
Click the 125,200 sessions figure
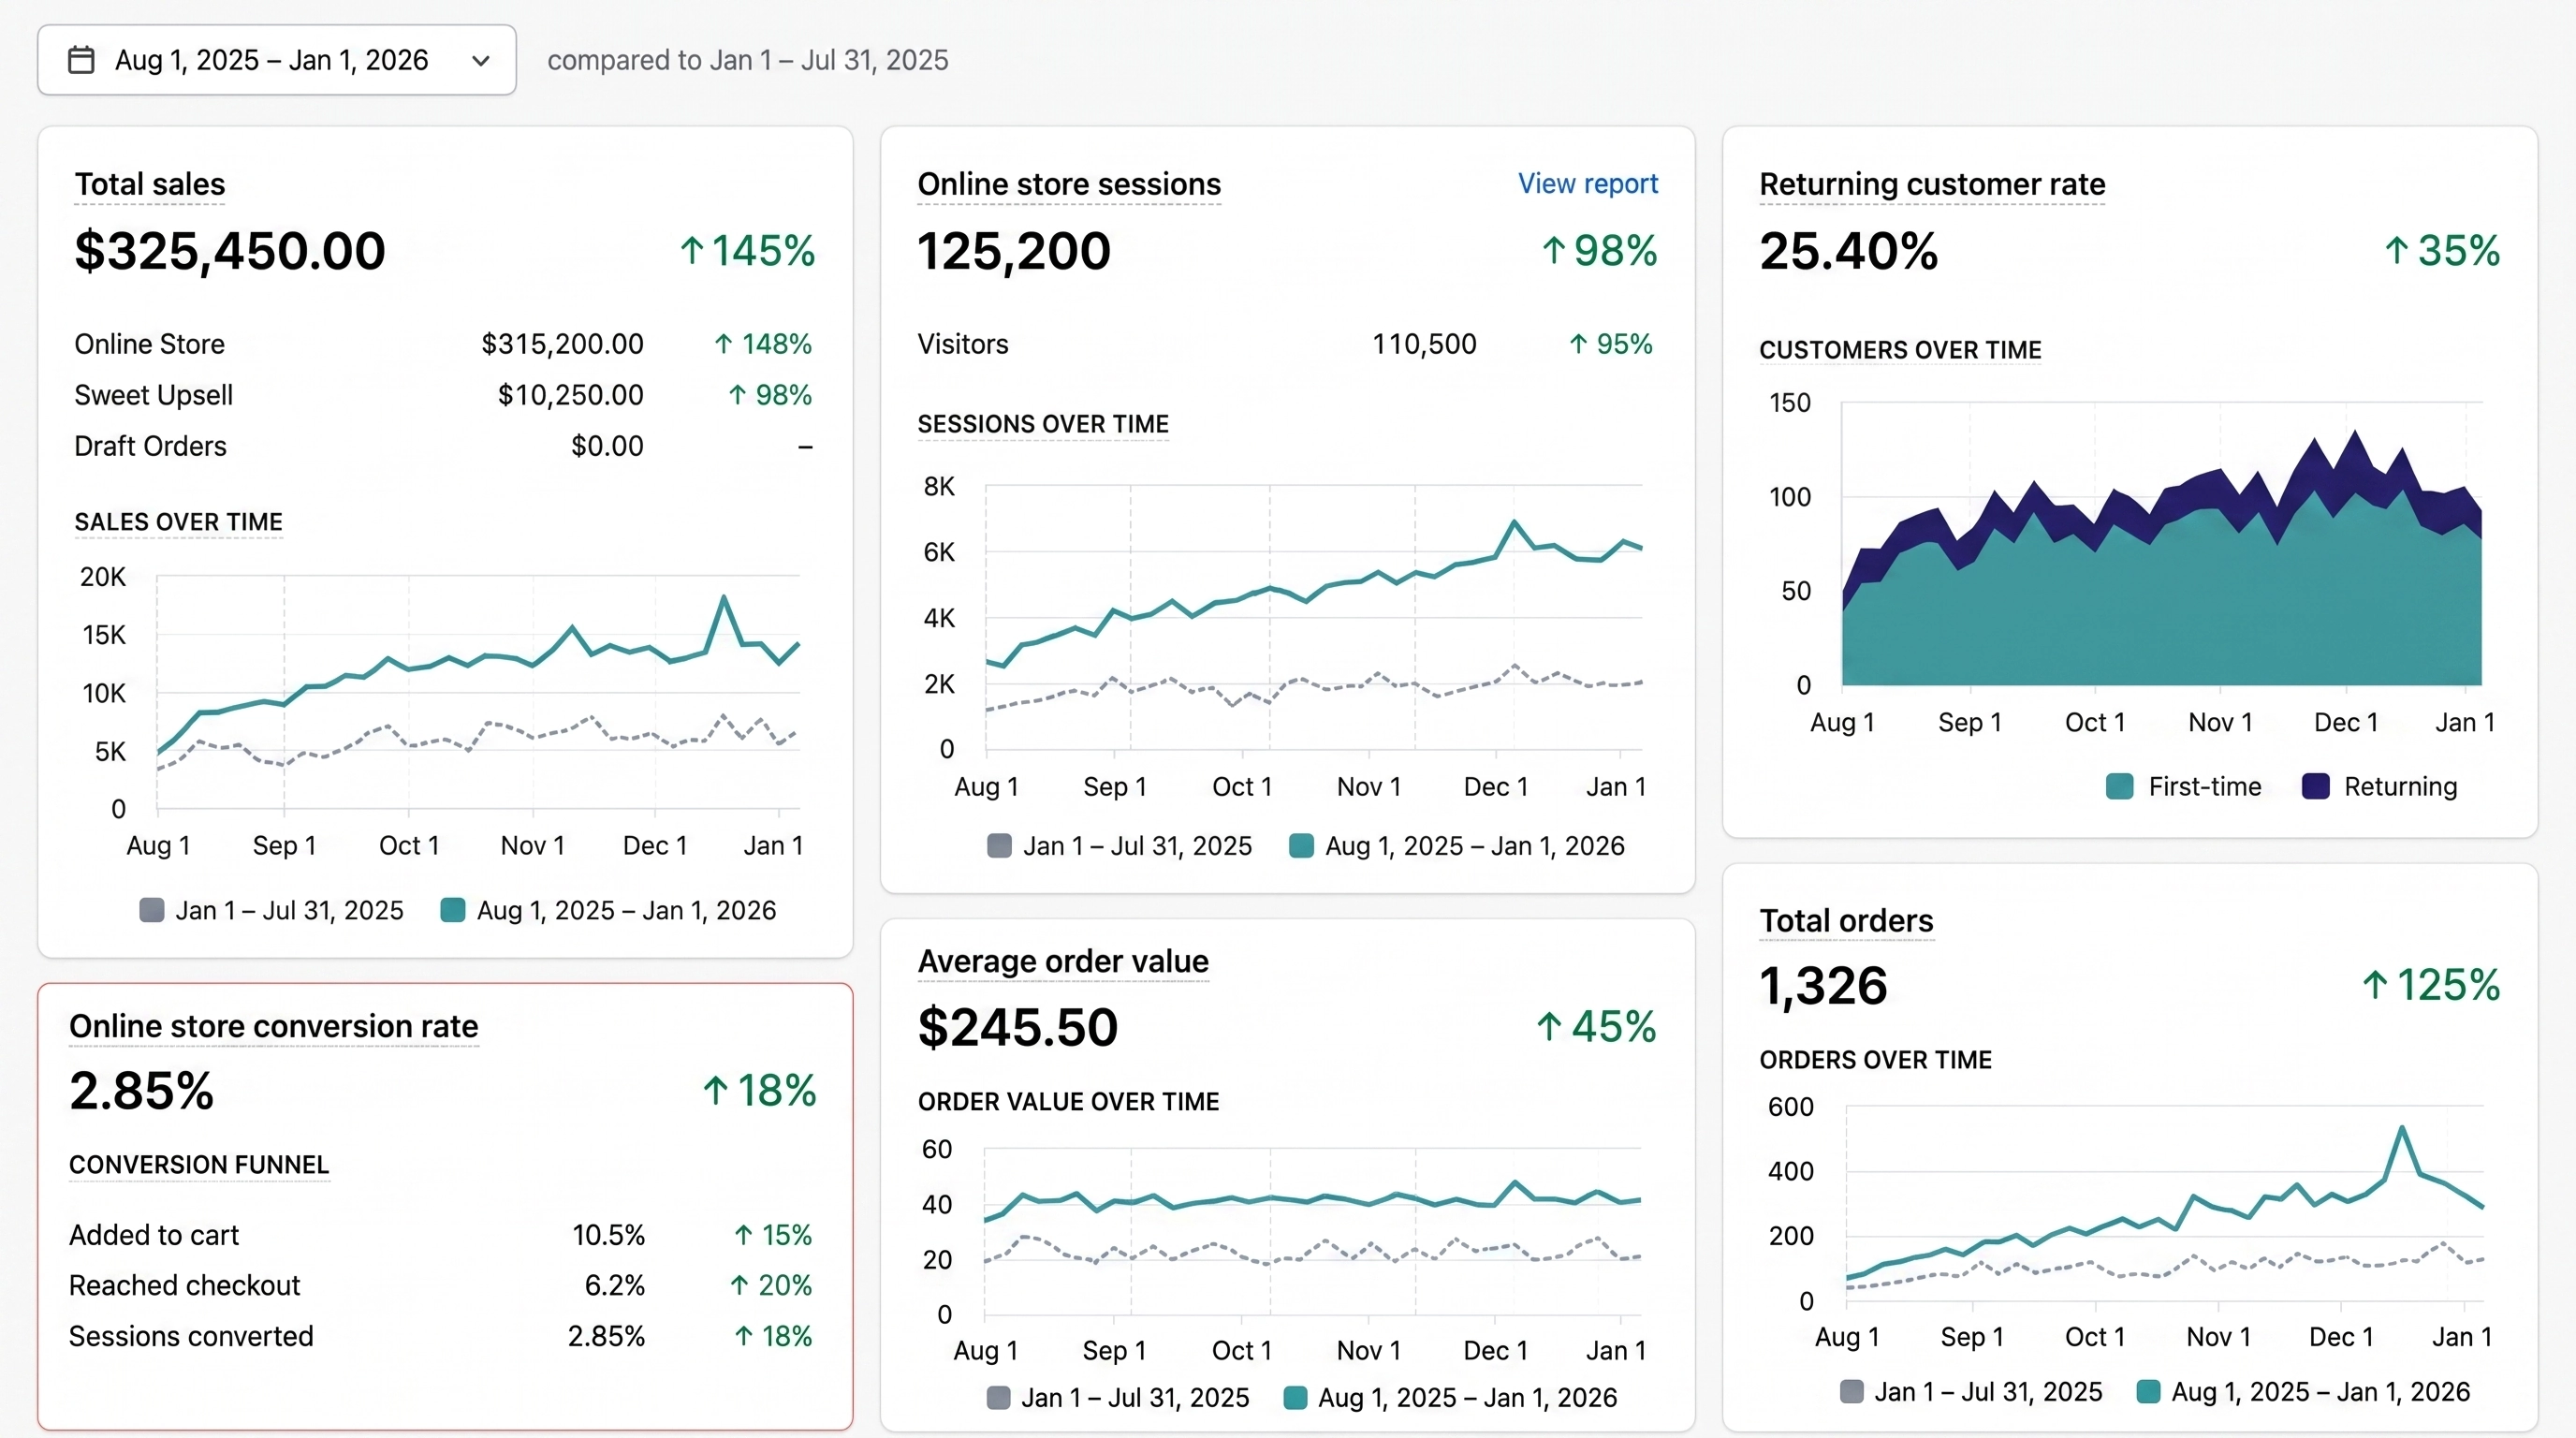tap(1014, 251)
